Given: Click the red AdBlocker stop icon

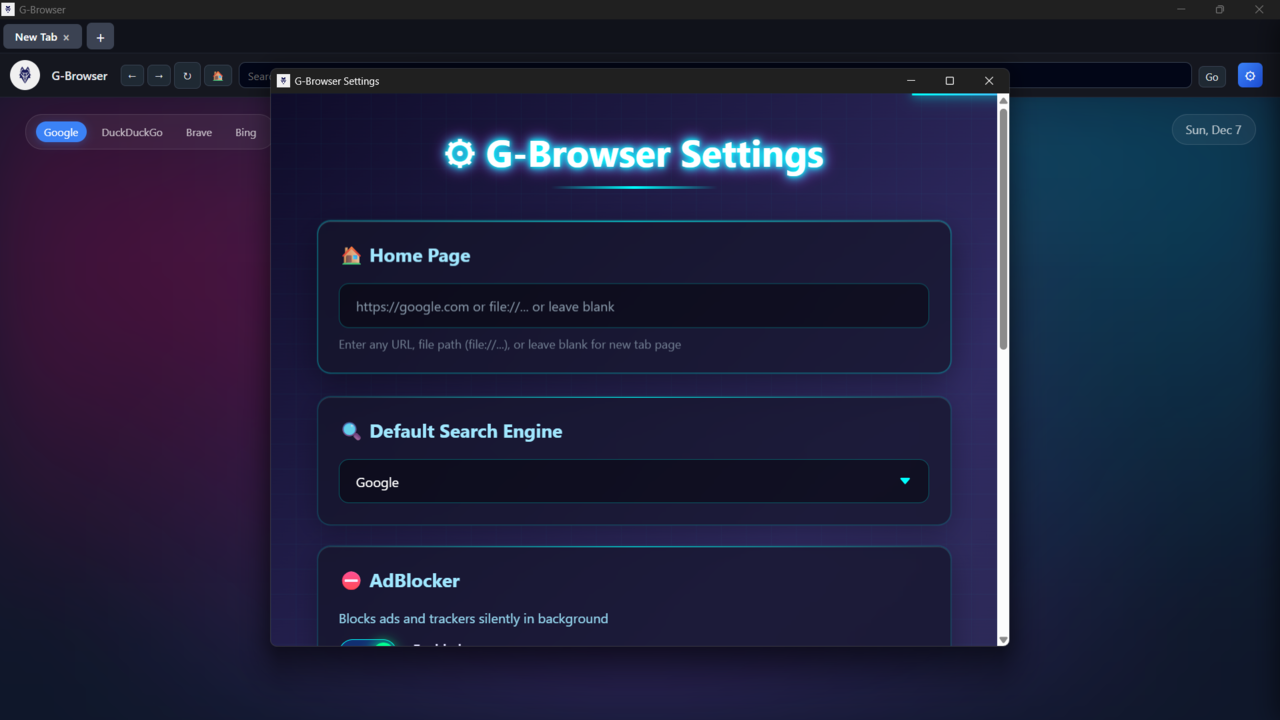Looking at the screenshot, I should [351, 580].
